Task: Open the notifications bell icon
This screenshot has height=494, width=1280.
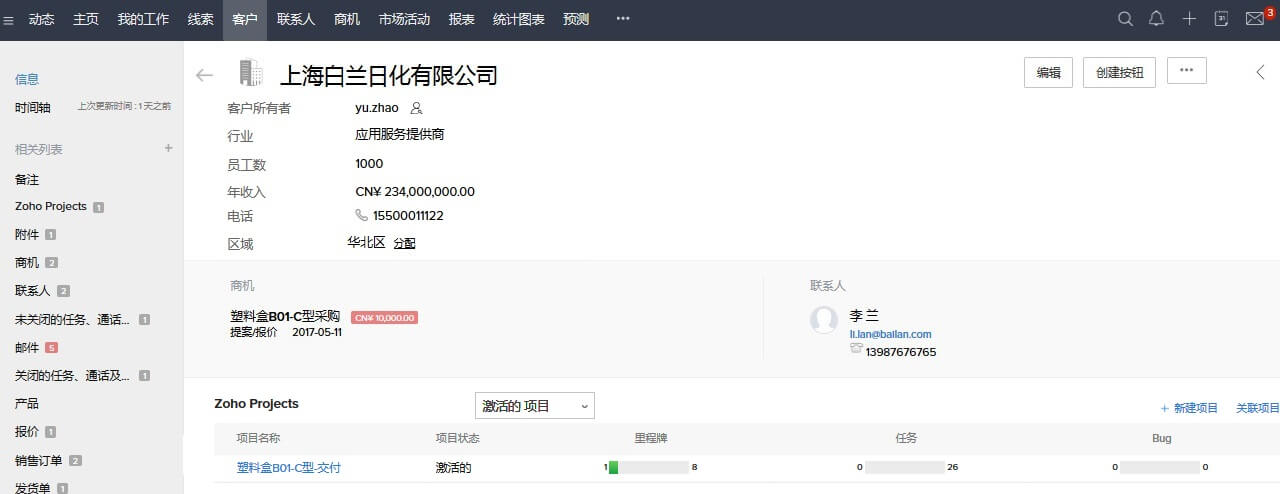Action: click(1157, 19)
